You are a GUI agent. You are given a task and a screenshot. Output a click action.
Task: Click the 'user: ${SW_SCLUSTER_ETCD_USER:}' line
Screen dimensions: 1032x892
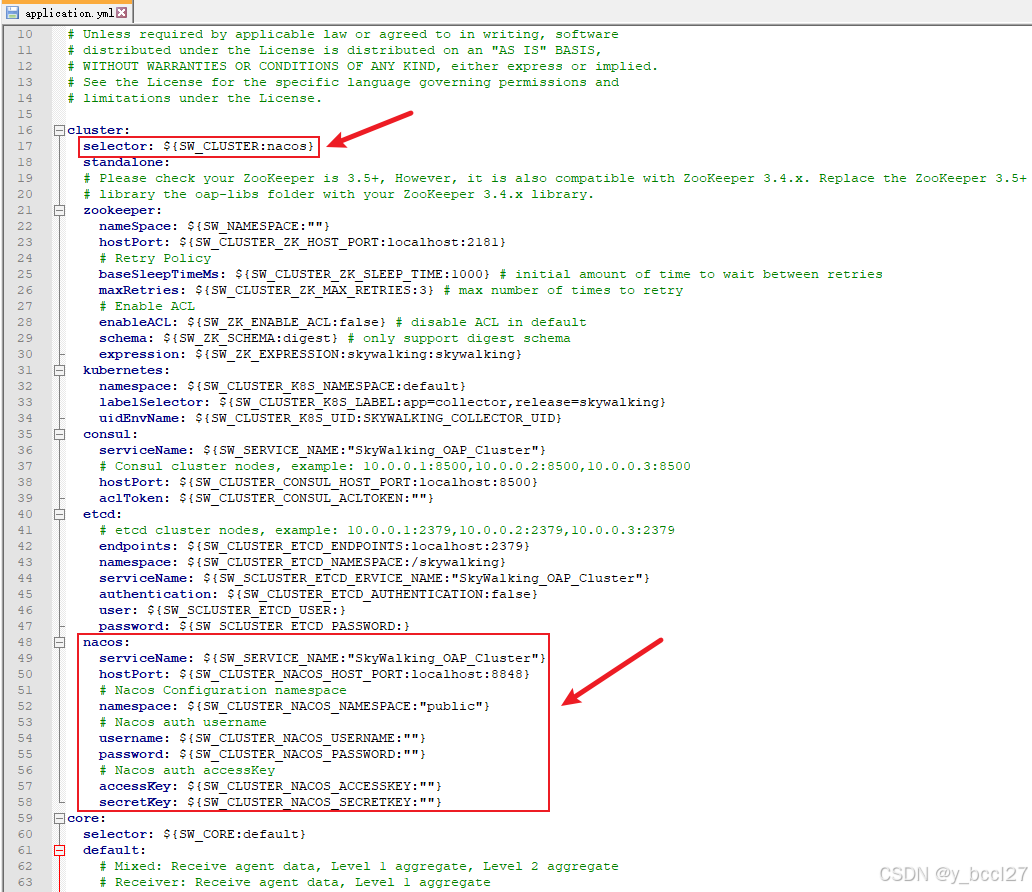click(222, 610)
